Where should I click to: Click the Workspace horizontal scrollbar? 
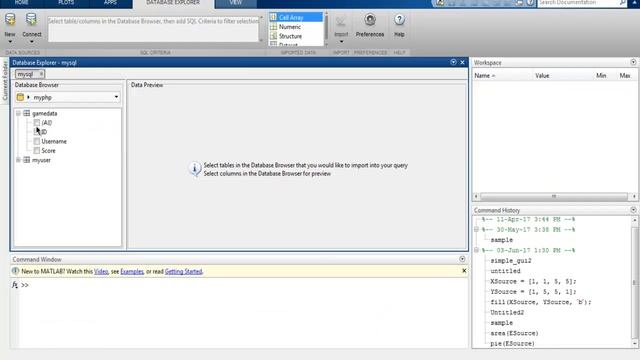click(554, 196)
